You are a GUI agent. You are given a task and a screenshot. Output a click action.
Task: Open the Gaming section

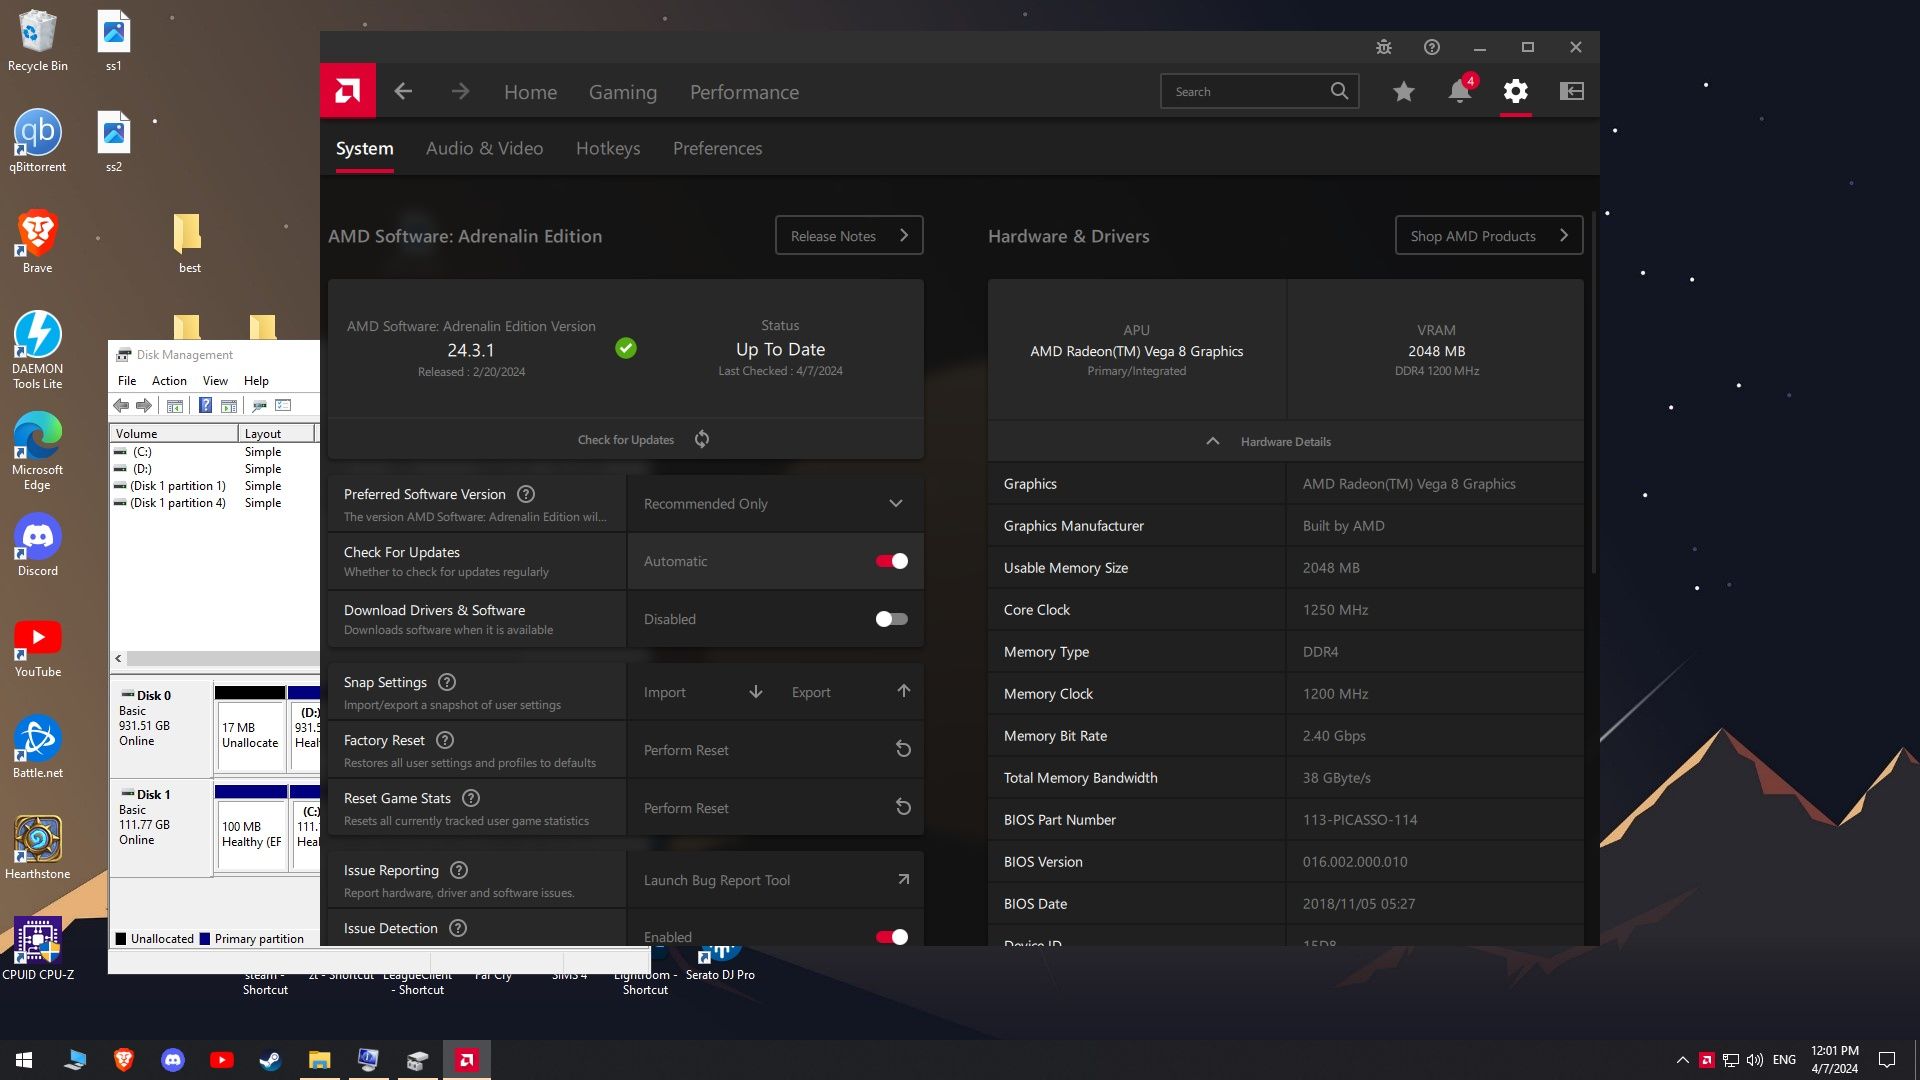(623, 92)
